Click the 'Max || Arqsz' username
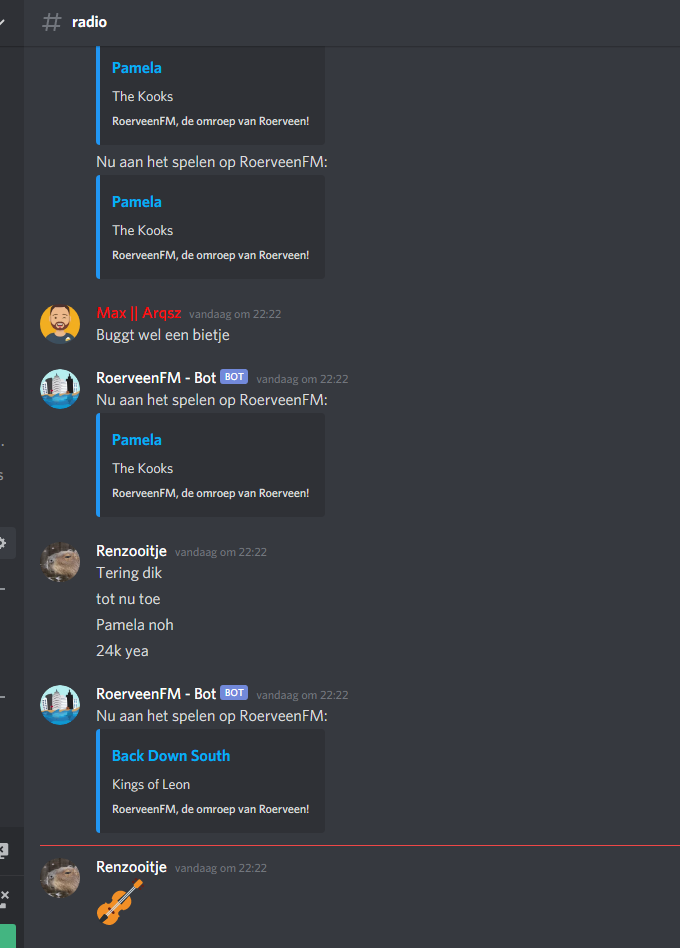The height and width of the screenshot is (948, 680). pos(138,313)
